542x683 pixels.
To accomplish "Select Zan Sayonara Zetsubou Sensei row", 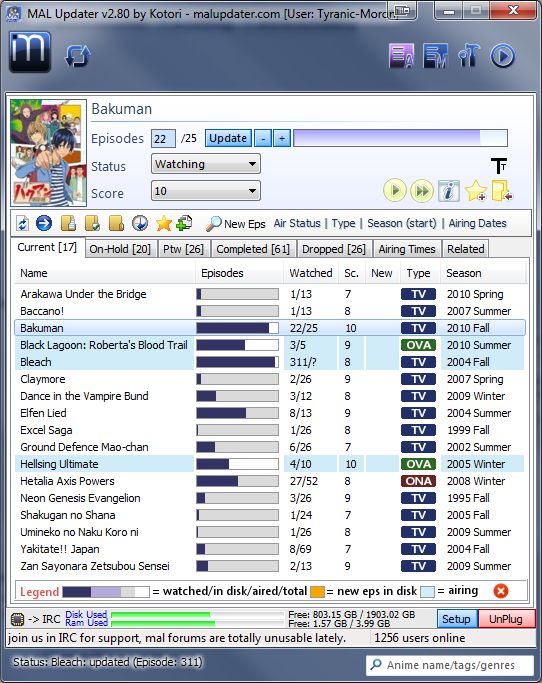I will pos(270,566).
